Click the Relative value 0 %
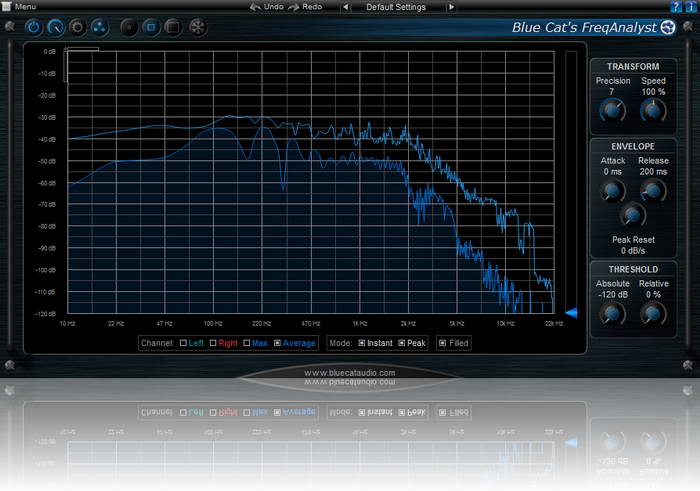Viewport: 700px width, 491px height. (653, 295)
